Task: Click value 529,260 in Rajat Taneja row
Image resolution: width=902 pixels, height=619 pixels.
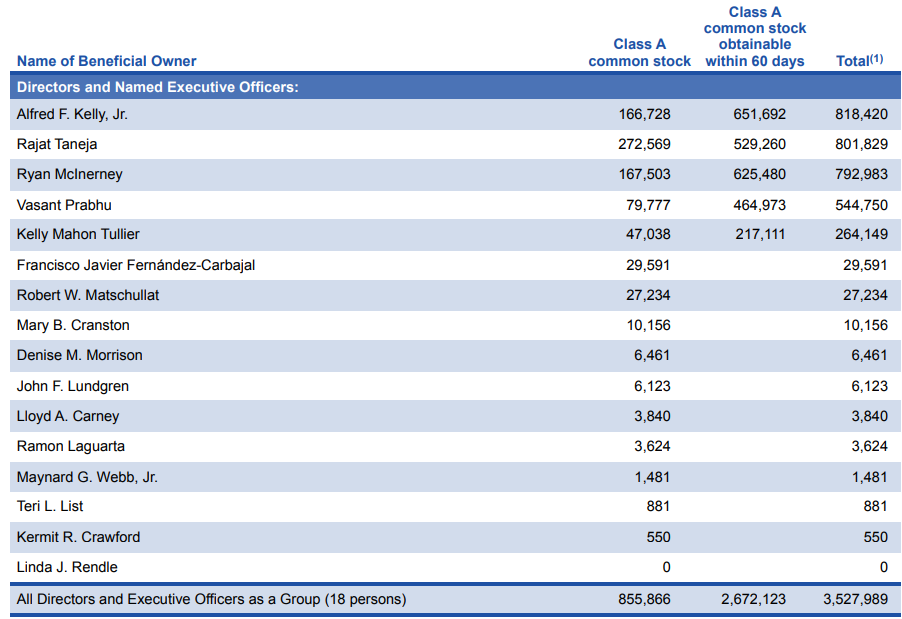Action: tap(759, 144)
